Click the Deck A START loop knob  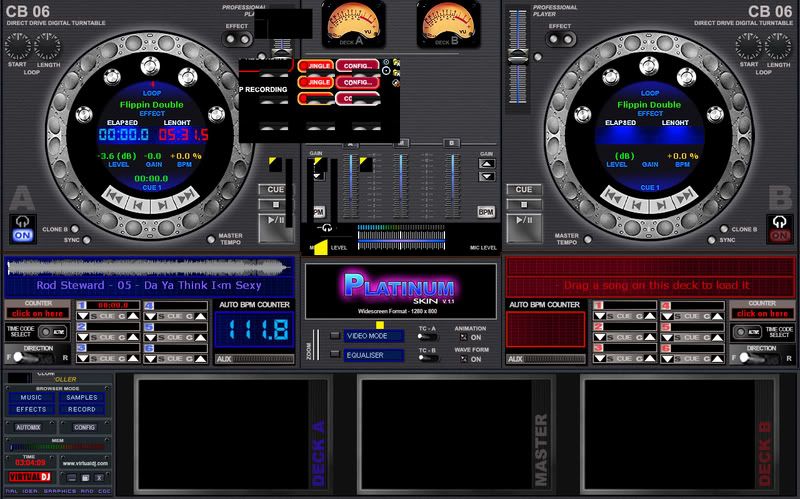click(17, 46)
